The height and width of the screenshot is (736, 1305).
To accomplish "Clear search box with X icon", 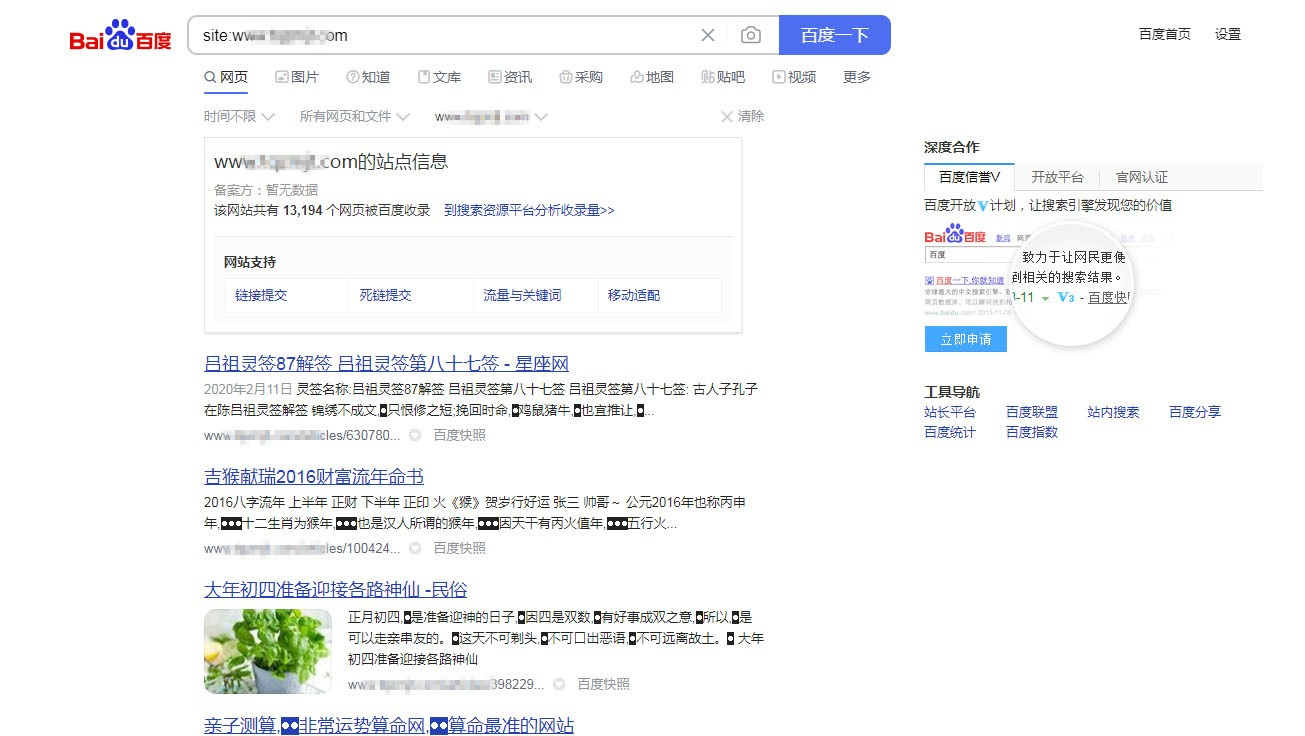I will click(x=708, y=35).
